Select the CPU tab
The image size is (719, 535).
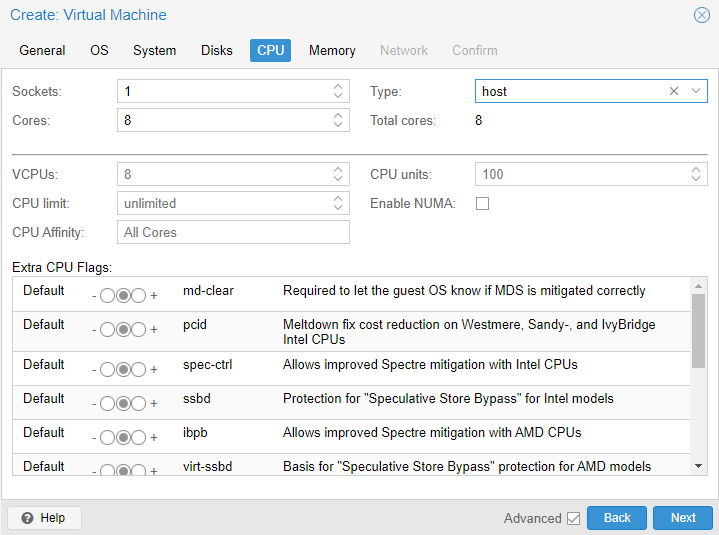click(271, 50)
